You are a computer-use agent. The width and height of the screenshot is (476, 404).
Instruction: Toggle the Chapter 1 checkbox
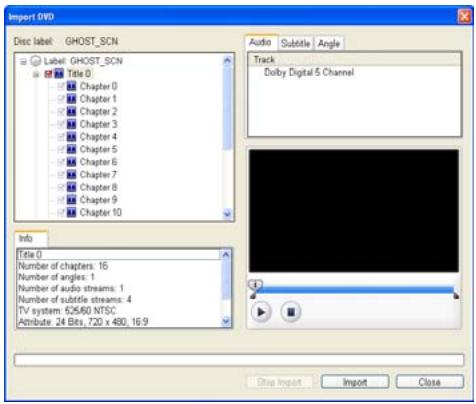61,99
